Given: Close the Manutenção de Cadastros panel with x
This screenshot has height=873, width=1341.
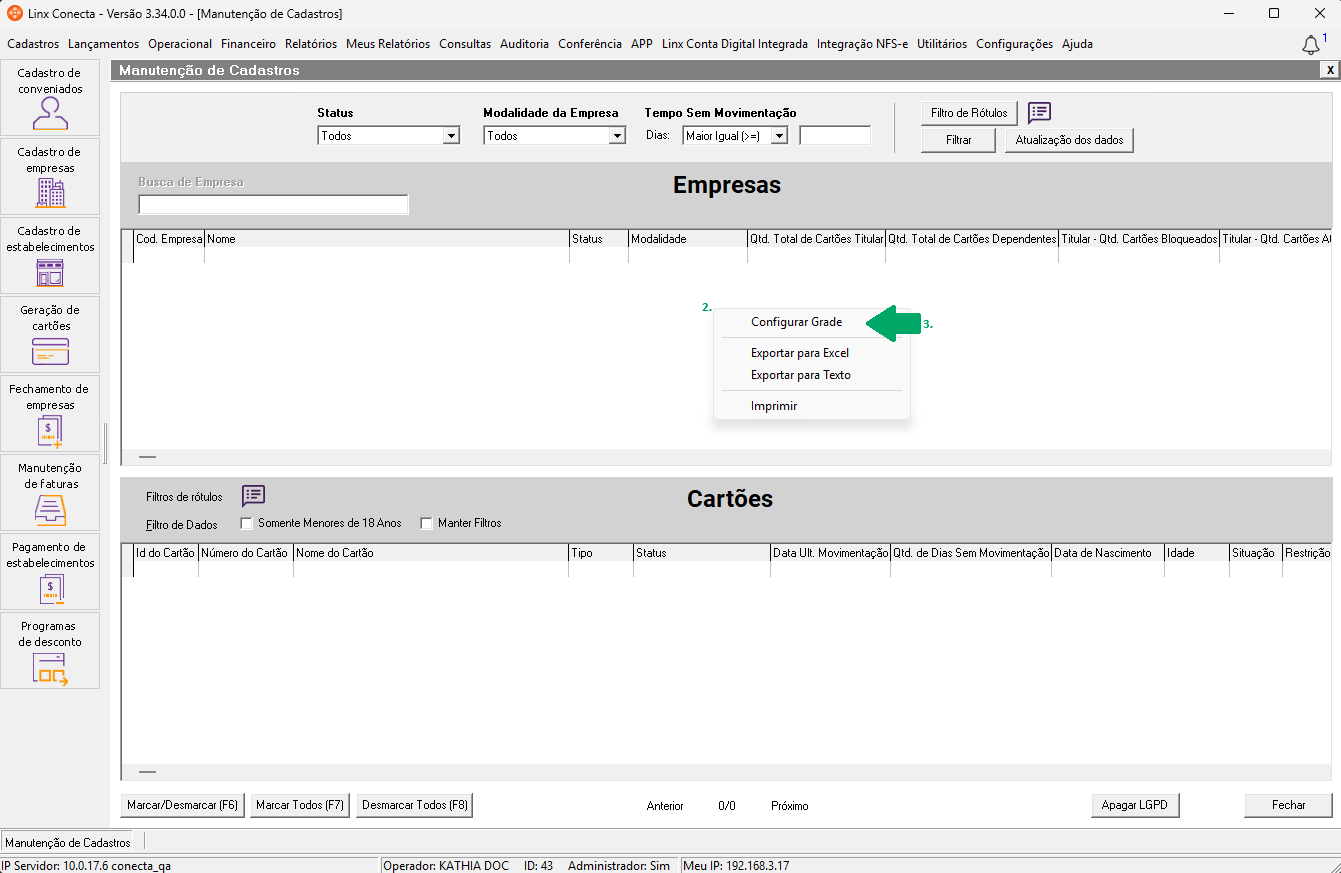Looking at the screenshot, I should [1329, 70].
